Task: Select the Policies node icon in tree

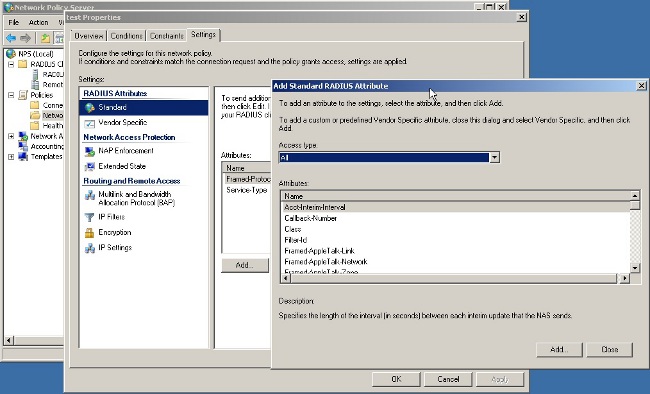Action: coord(23,95)
